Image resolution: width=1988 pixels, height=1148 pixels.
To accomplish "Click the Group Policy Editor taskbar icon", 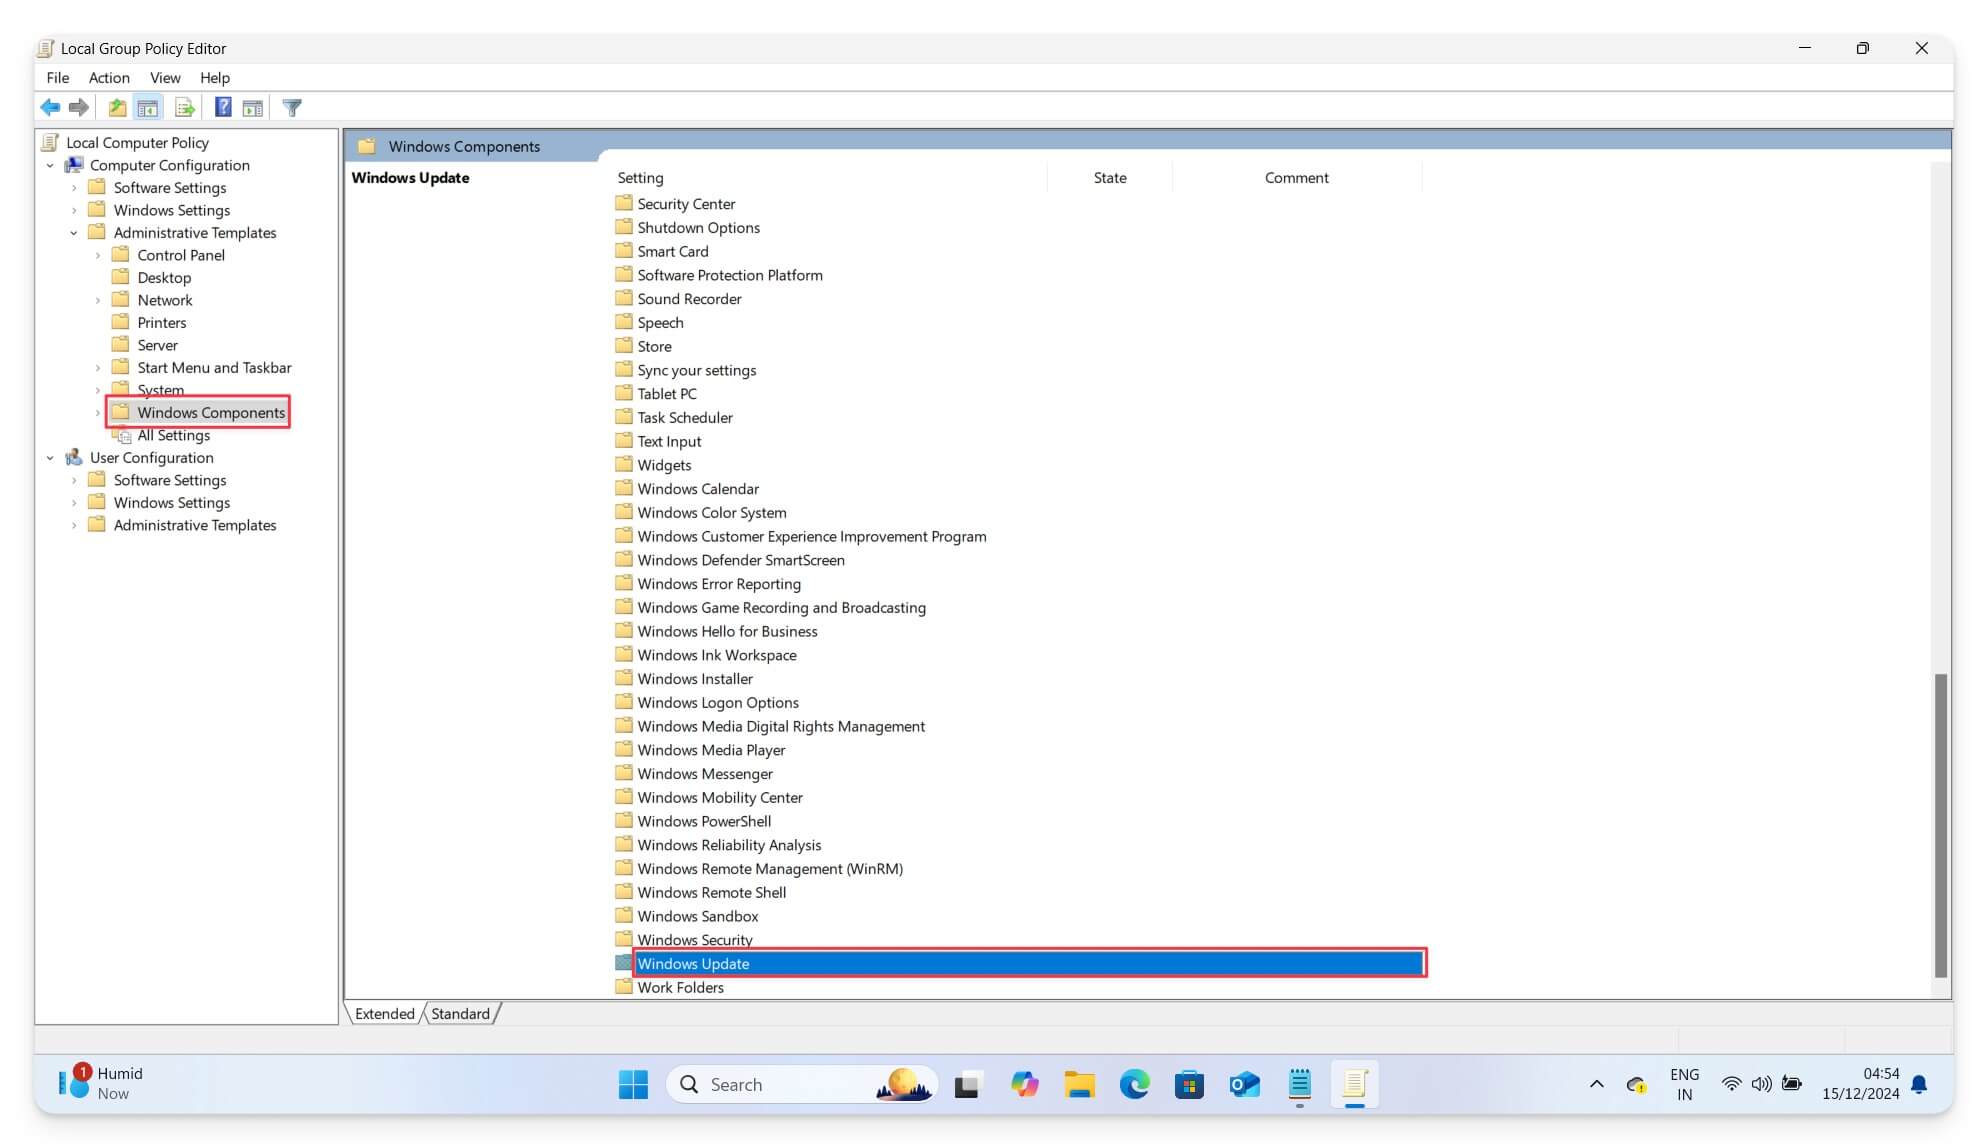I will [x=1355, y=1084].
